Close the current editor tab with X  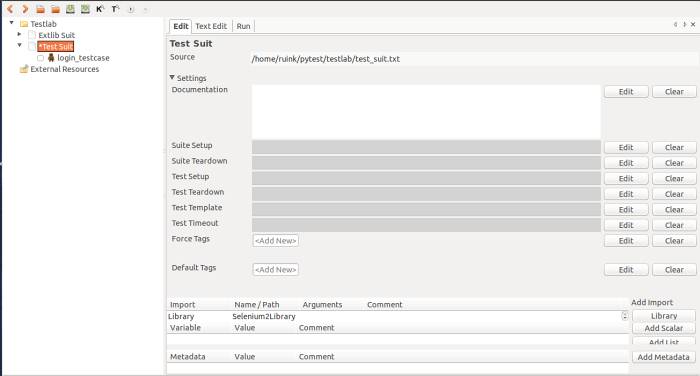[x=693, y=25]
